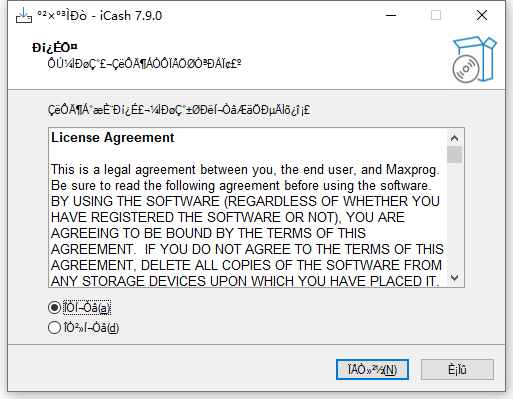Click the empty scrollbar track below thumb
The width and height of the screenshot is (513, 399).
coord(454,216)
